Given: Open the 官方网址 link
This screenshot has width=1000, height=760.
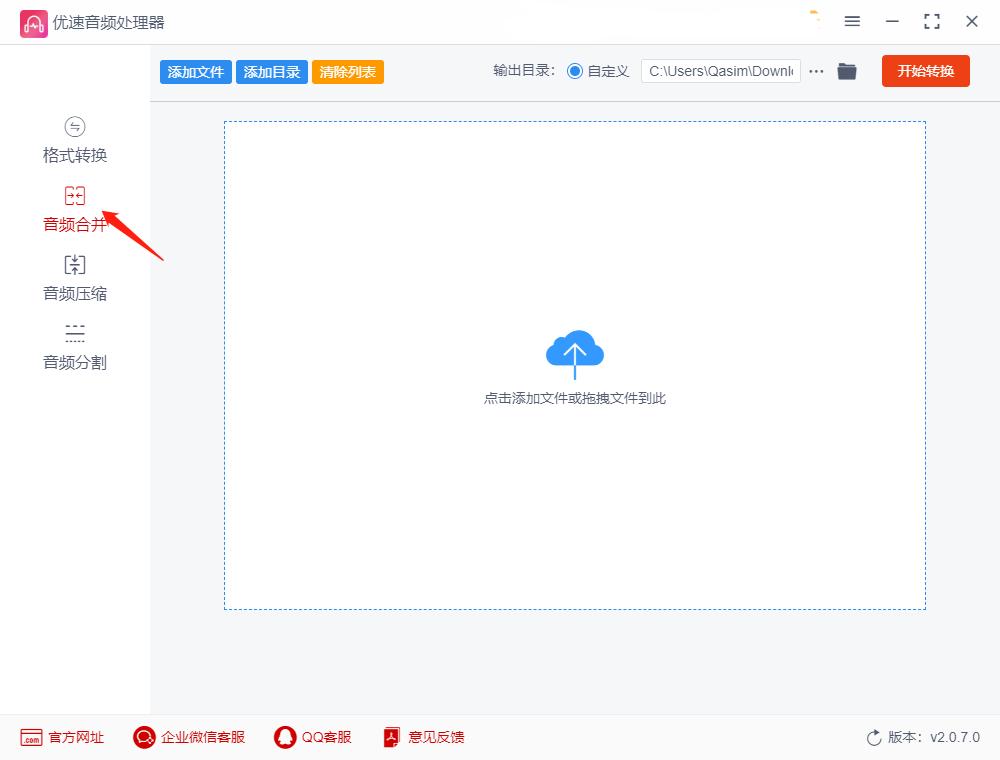Looking at the screenshot, I should point(76,738).
